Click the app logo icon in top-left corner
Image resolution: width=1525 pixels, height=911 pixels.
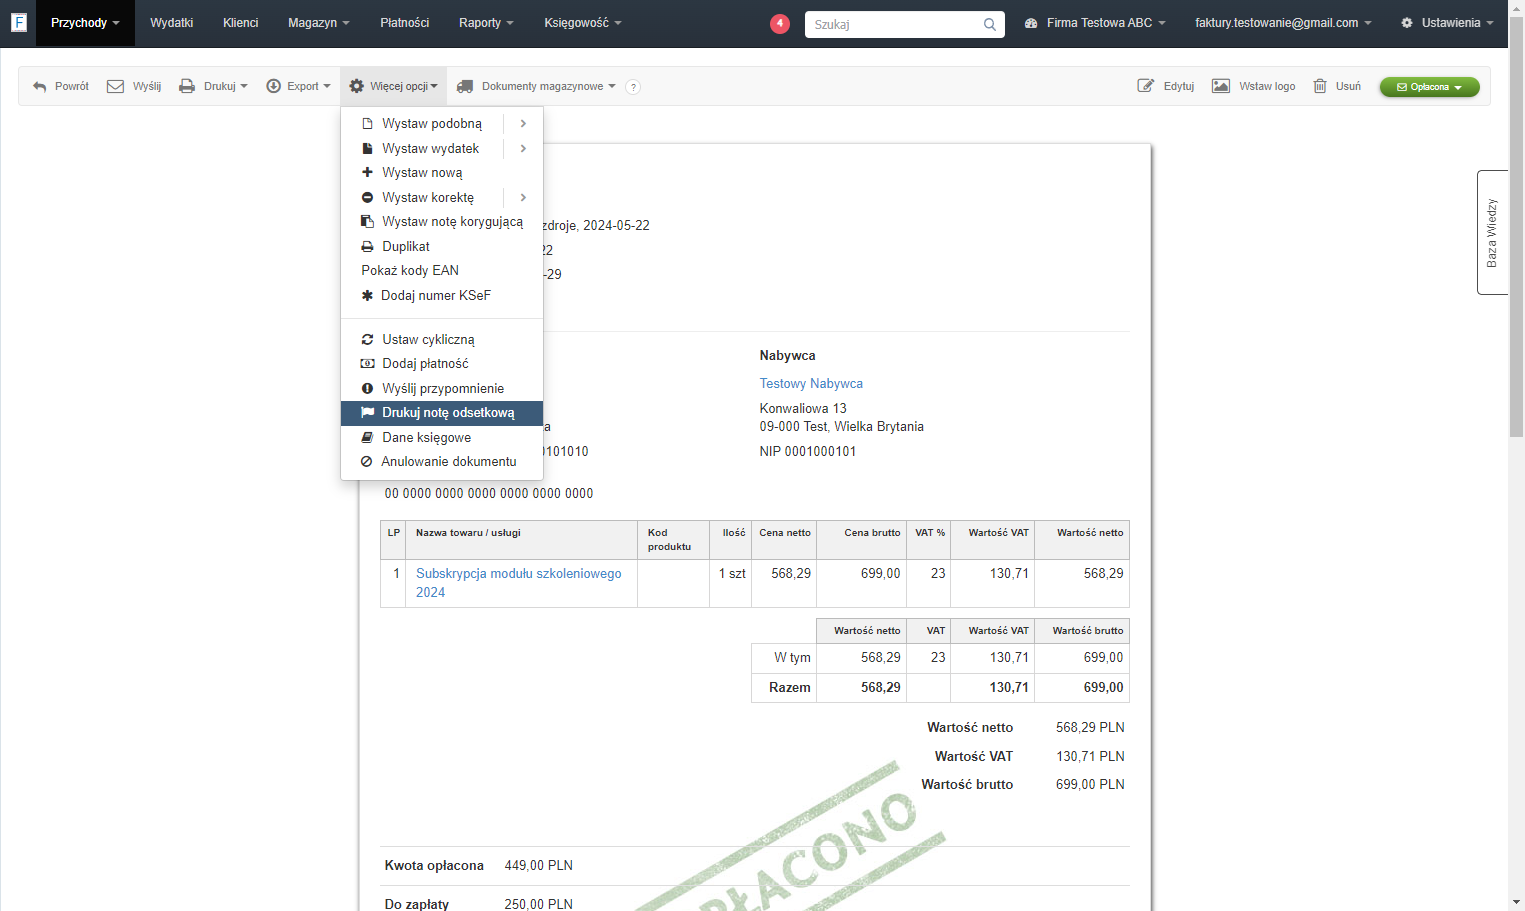pyautogui.click(x=18, y=22)
